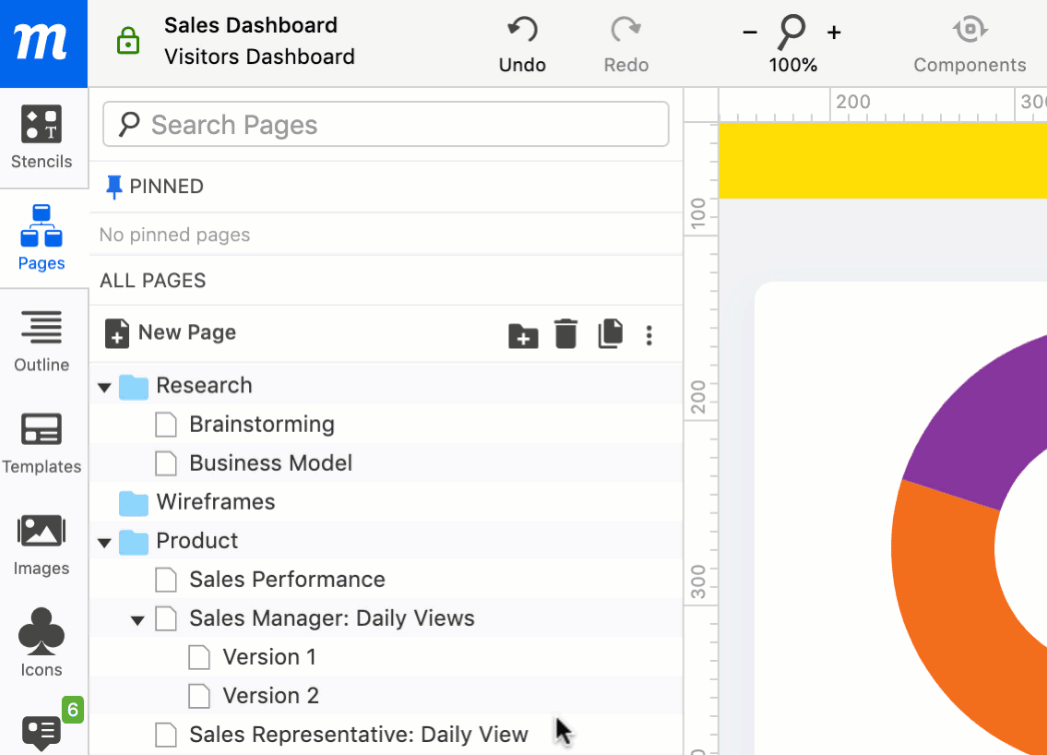Click the Search Pages input field

point(385,125)
